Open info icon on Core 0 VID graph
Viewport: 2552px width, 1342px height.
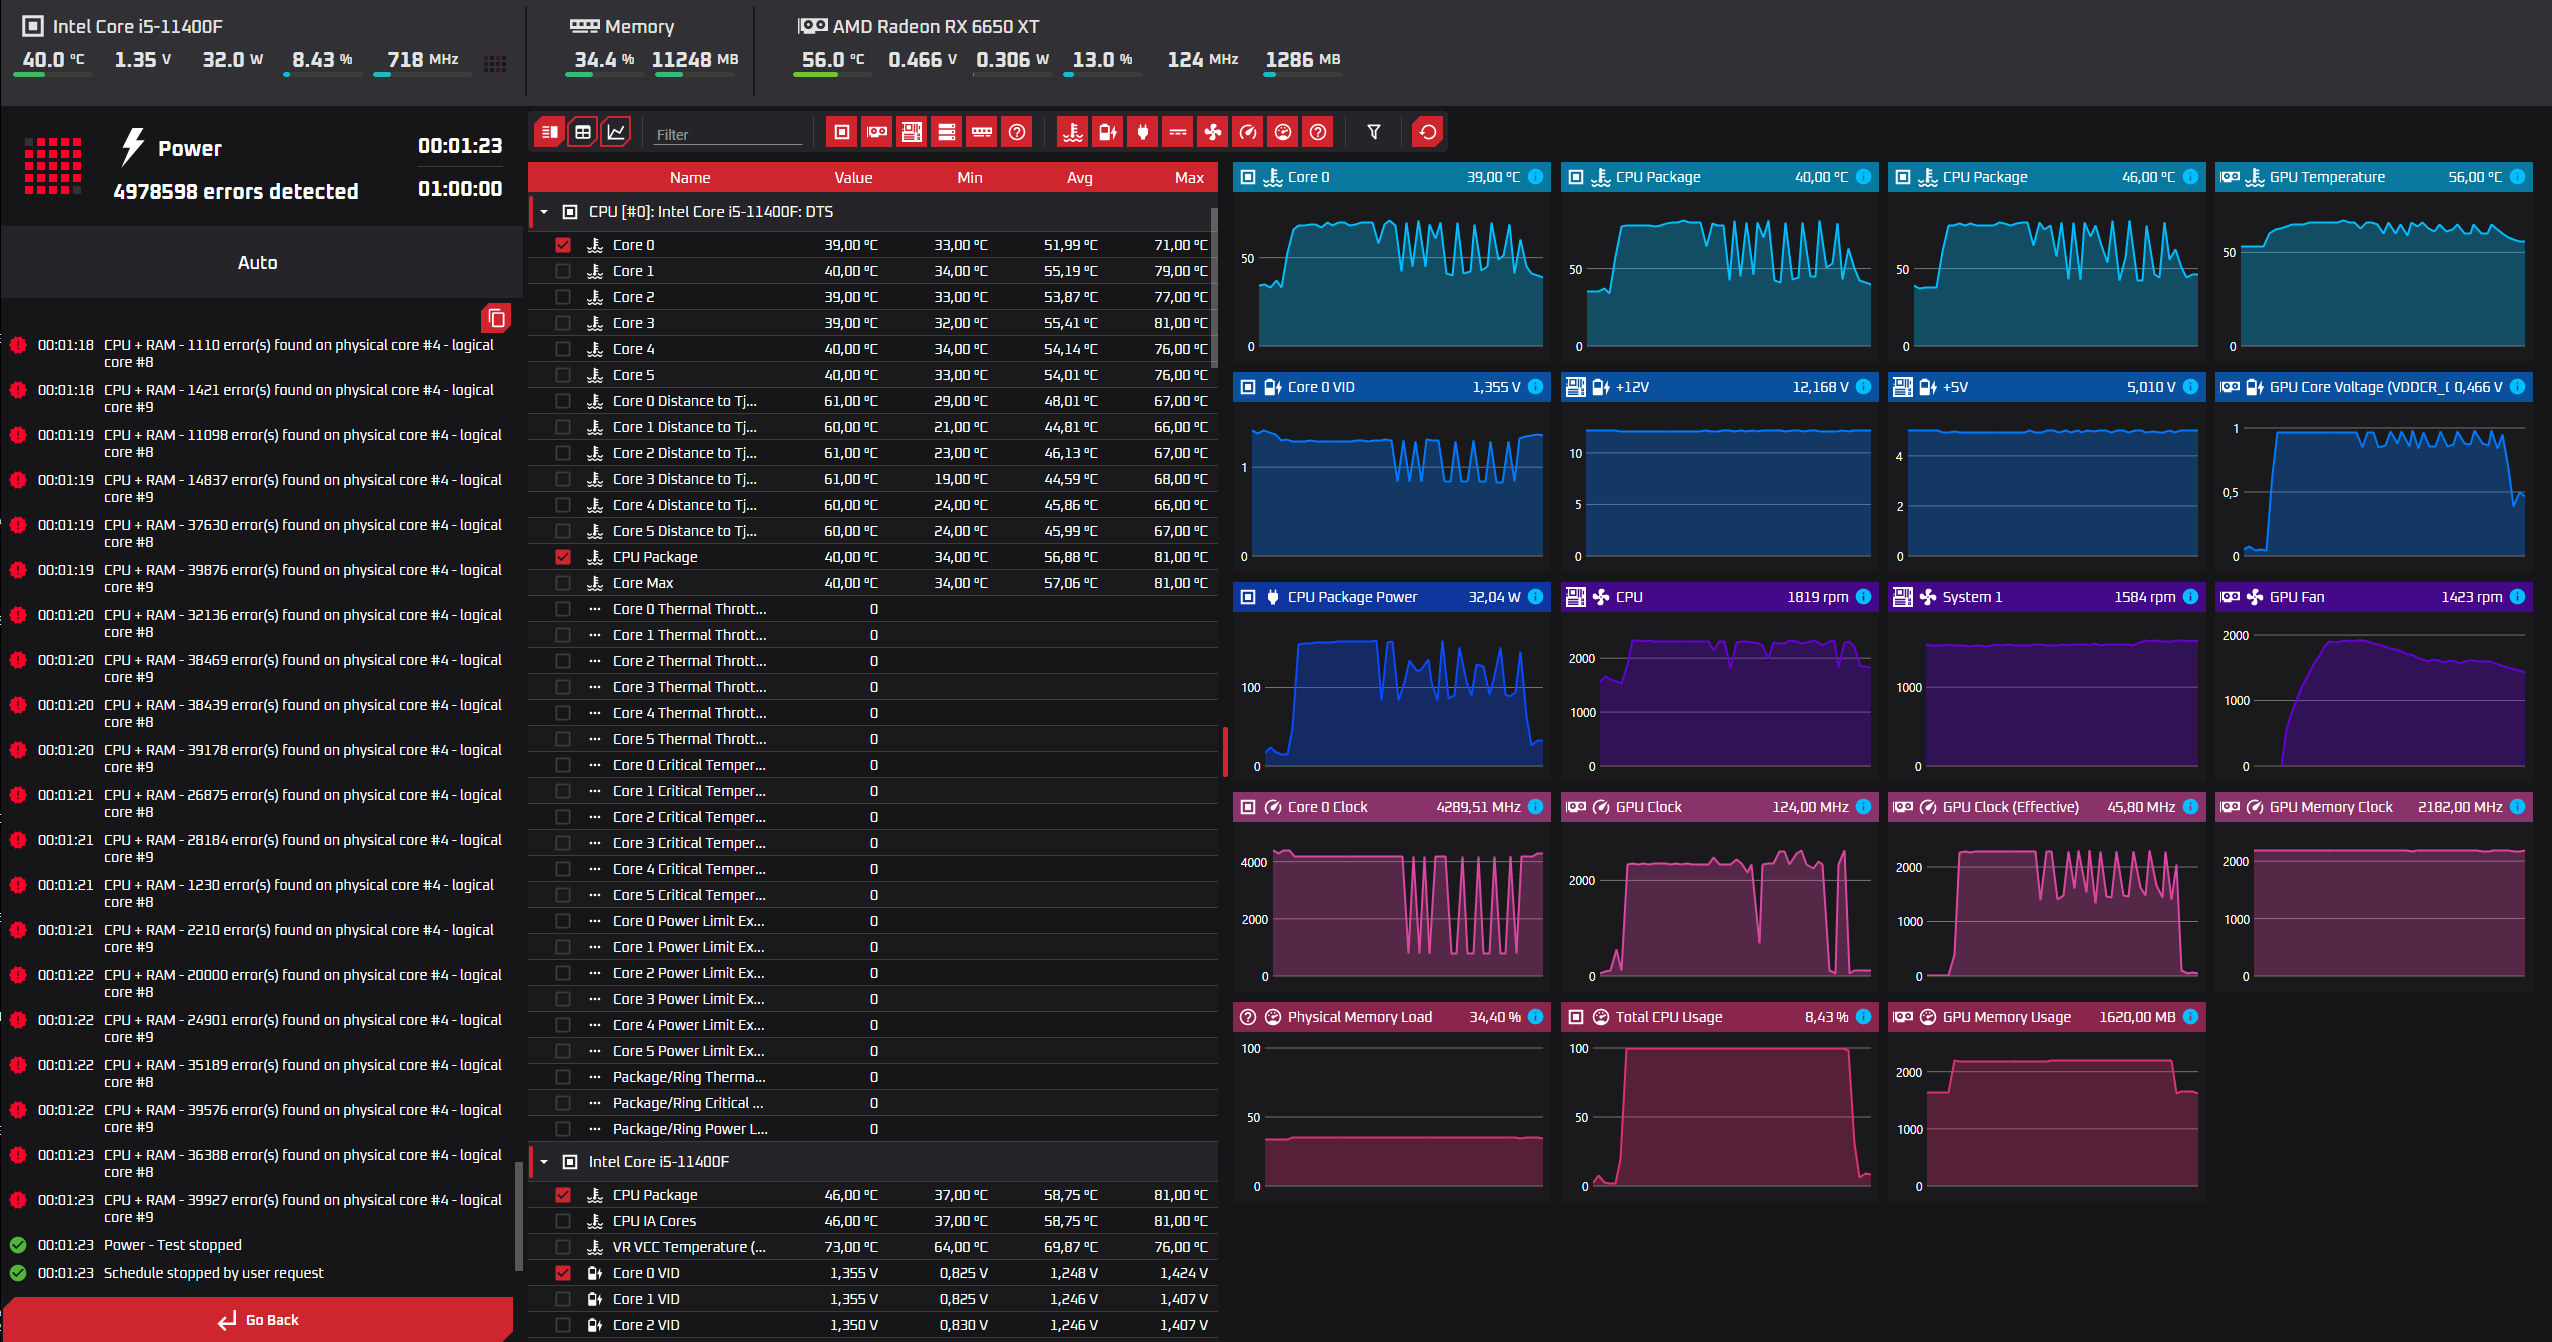tap(1535, 387)
